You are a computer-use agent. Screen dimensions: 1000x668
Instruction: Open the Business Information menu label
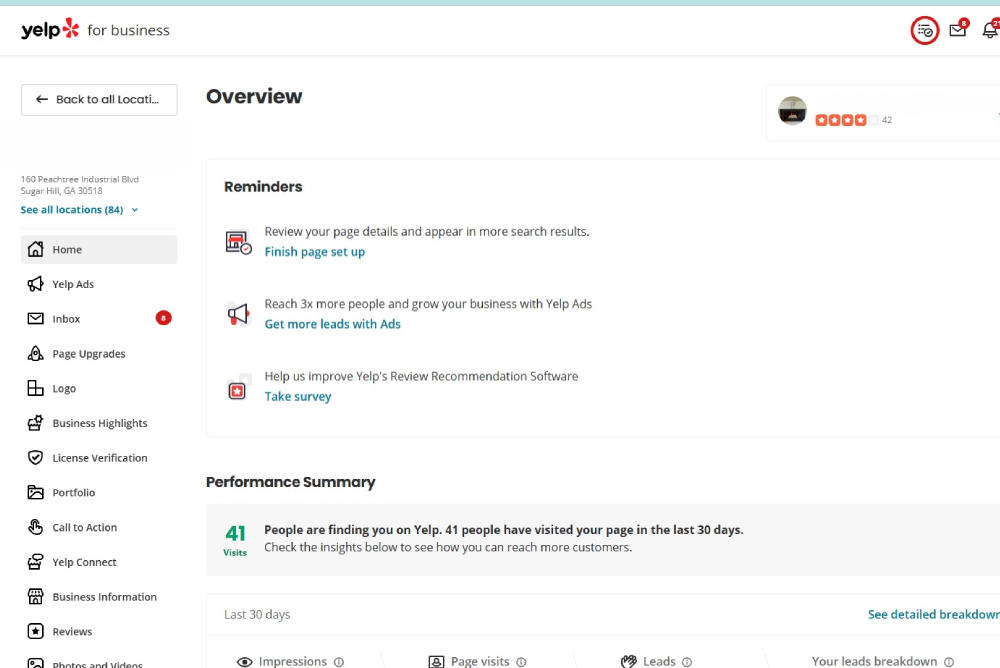coord(105,597)
